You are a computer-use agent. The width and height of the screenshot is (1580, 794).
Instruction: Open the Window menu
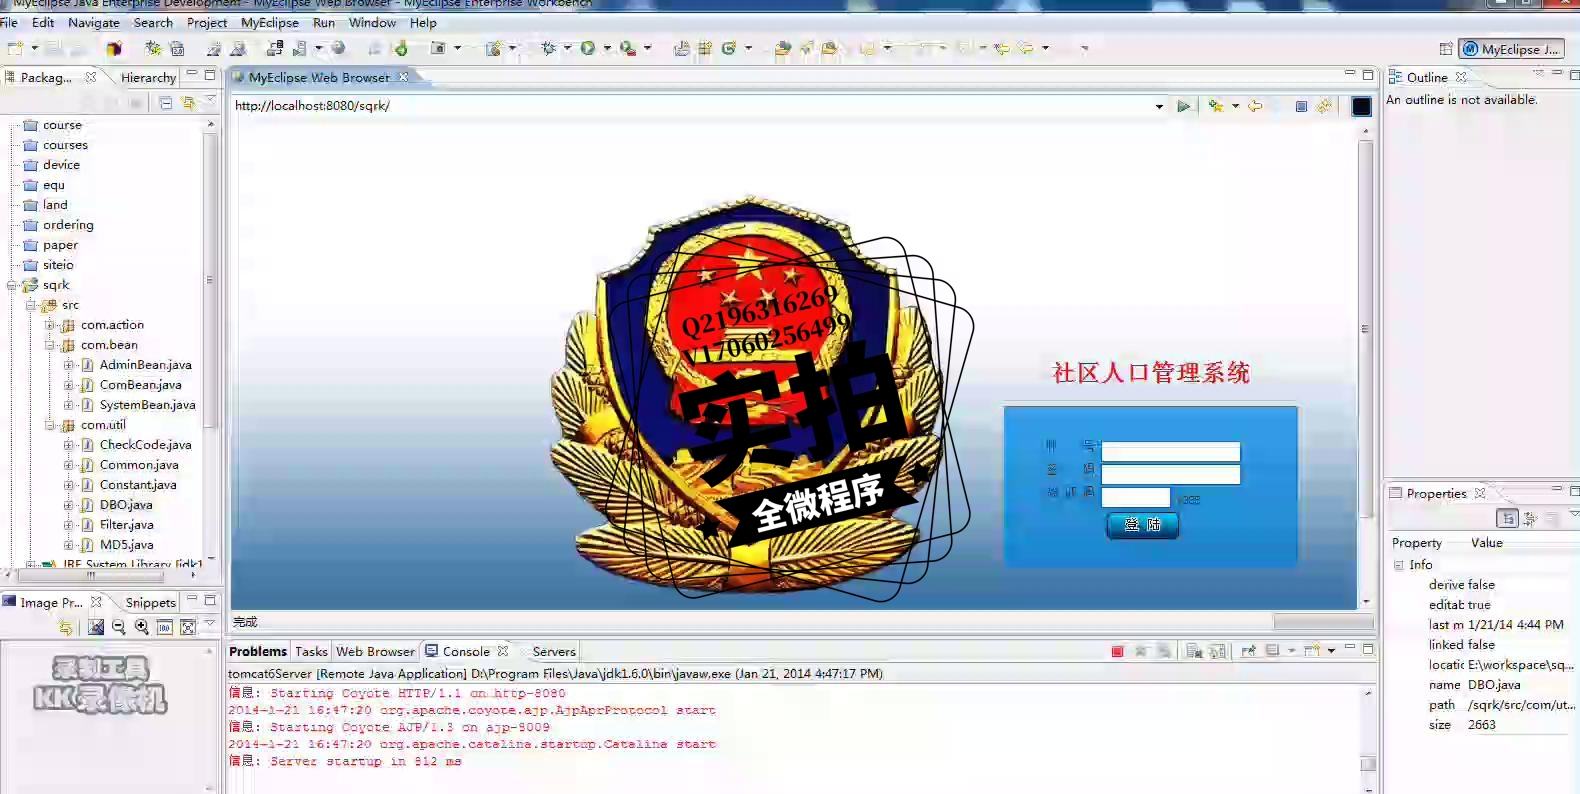click(372, 22)
